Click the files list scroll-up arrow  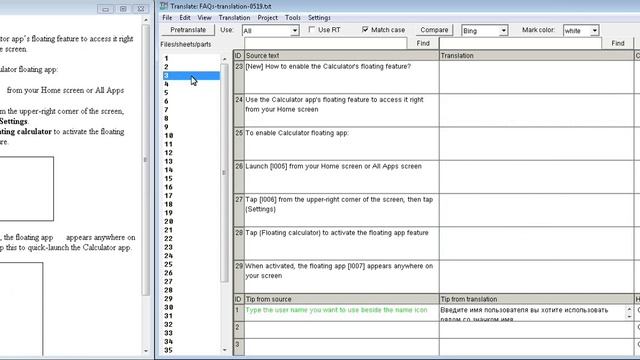(224, 59)
